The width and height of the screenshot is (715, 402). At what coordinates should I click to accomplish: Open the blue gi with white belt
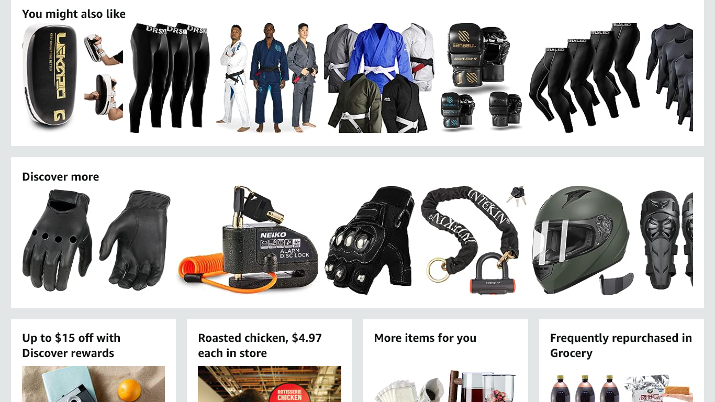(379, 77)
